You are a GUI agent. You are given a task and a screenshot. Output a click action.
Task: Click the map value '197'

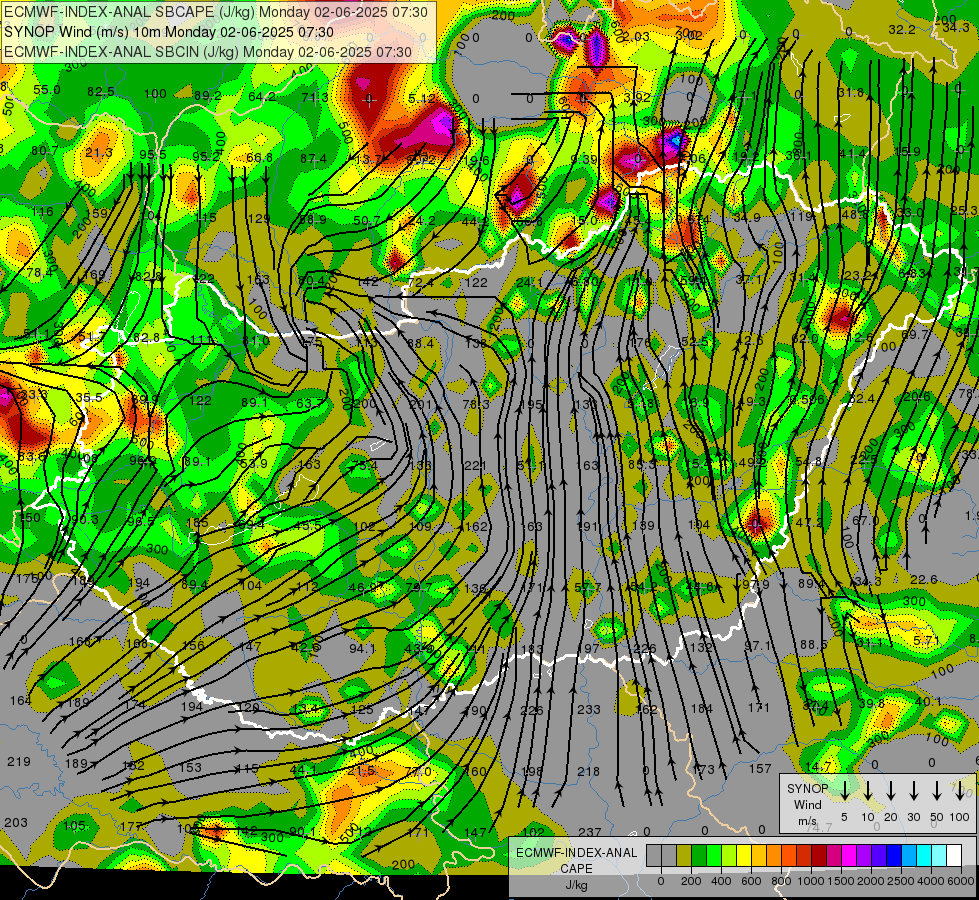pyautogui.click(x=588, y=650)
